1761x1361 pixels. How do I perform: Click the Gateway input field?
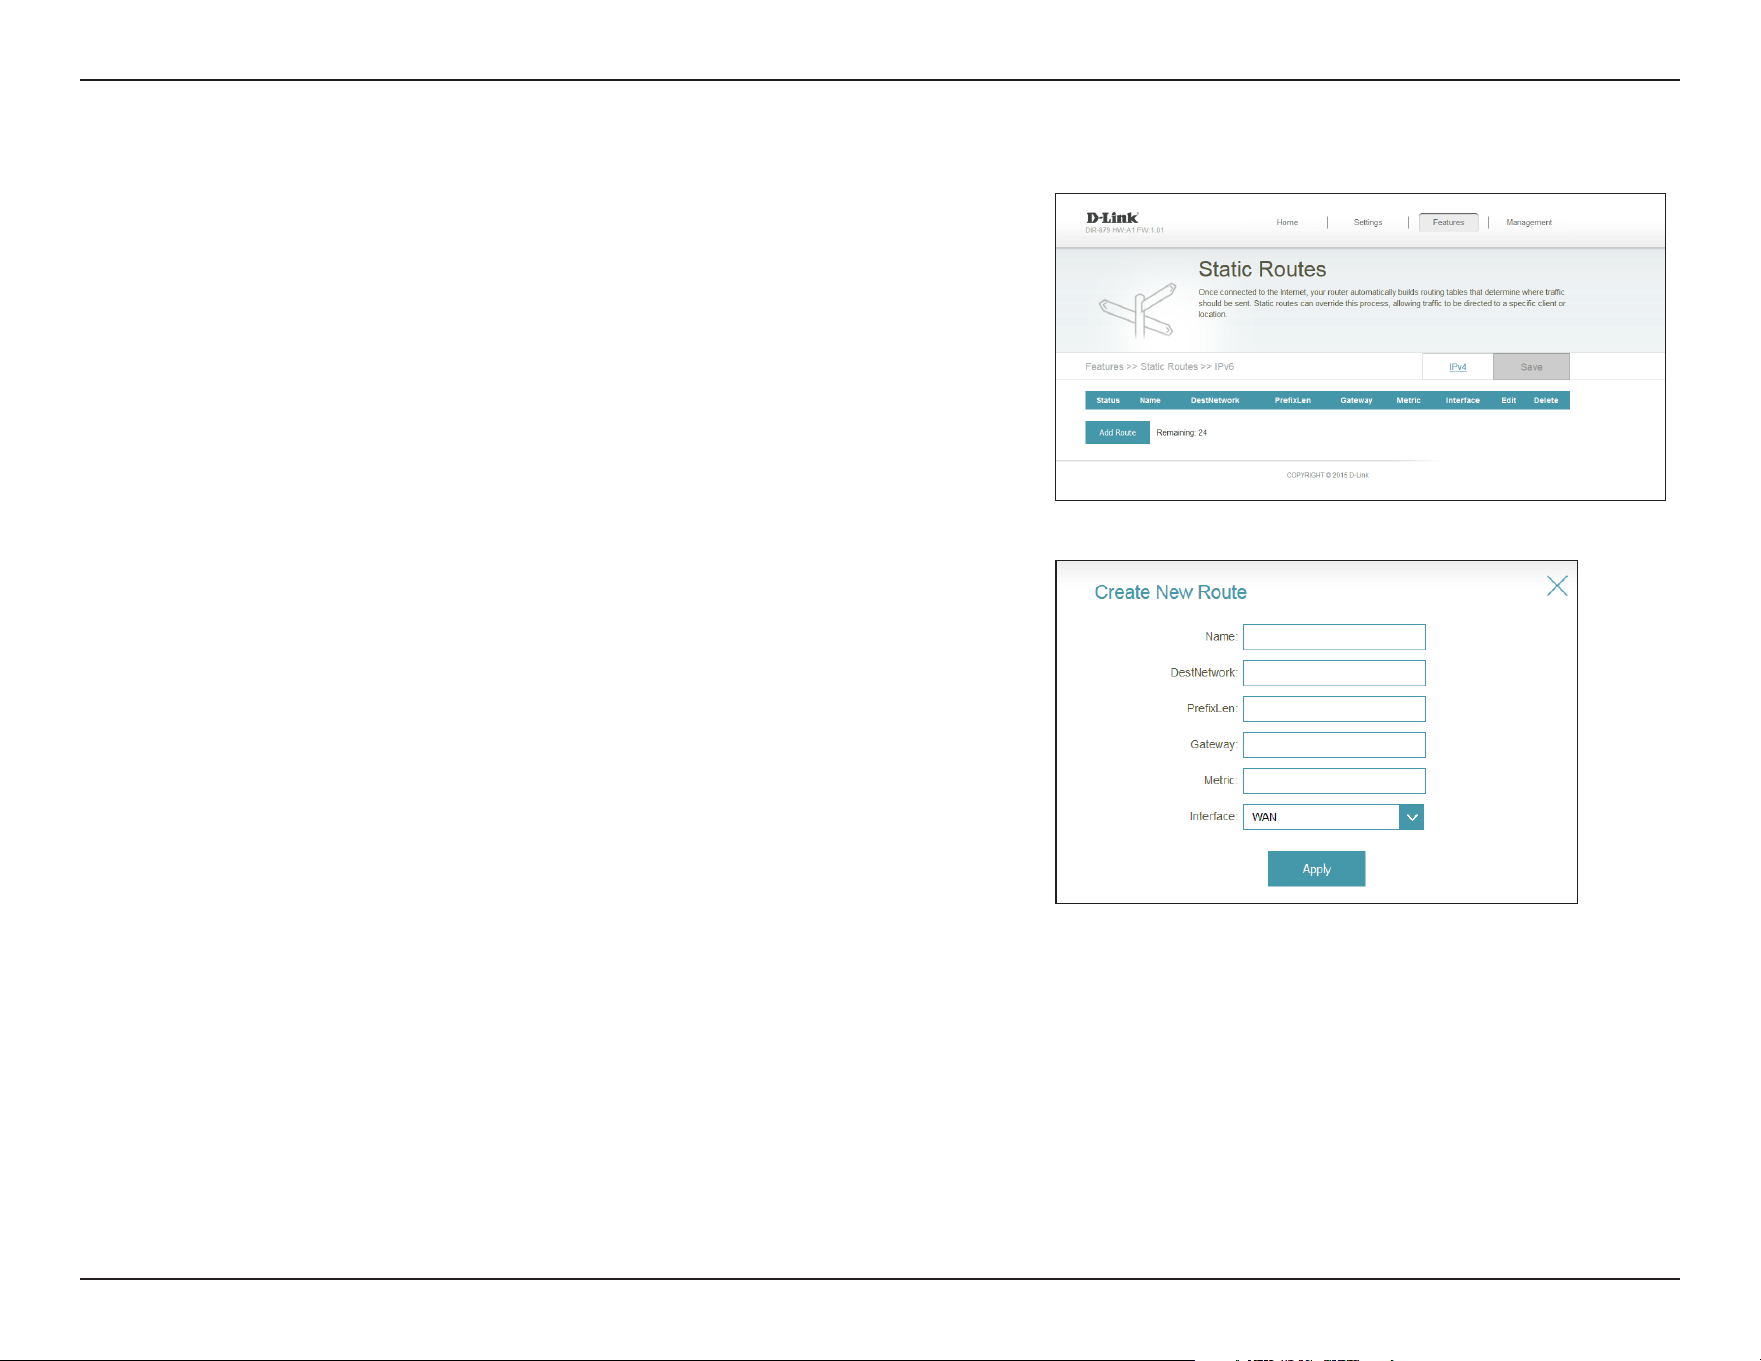coord(1334,745)
